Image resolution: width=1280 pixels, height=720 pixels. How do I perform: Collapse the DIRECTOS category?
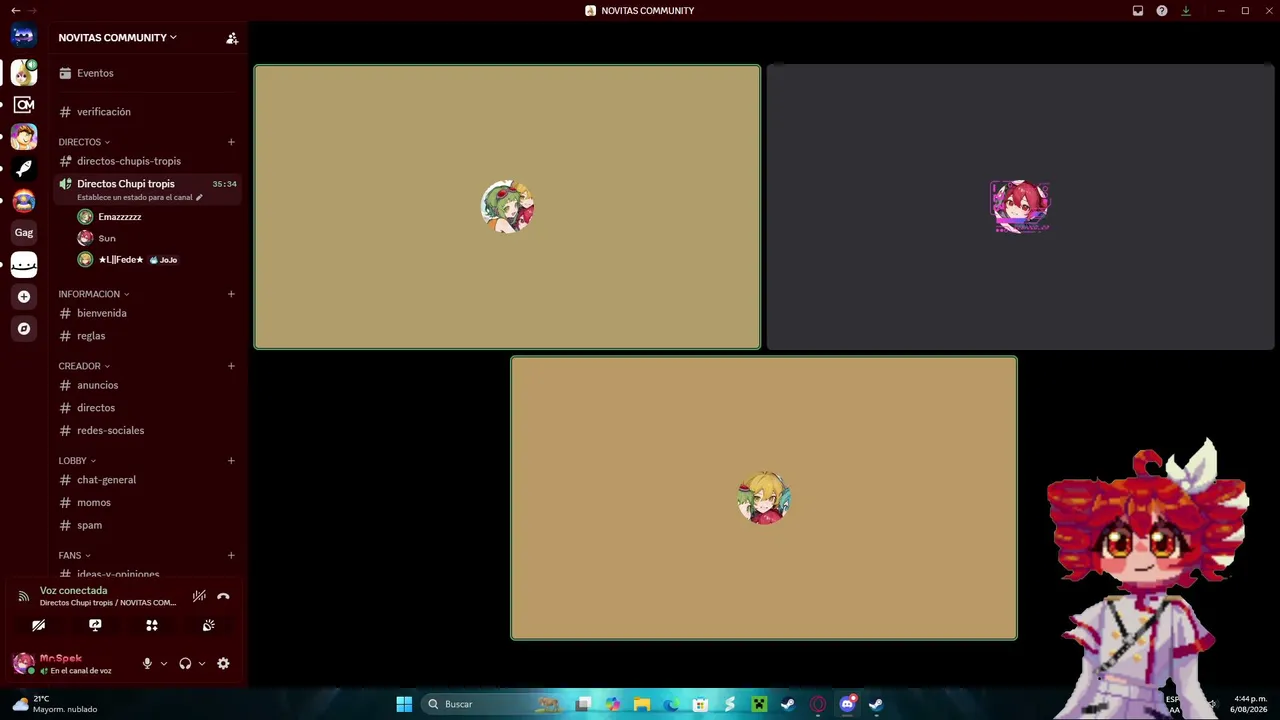(84, 142)
